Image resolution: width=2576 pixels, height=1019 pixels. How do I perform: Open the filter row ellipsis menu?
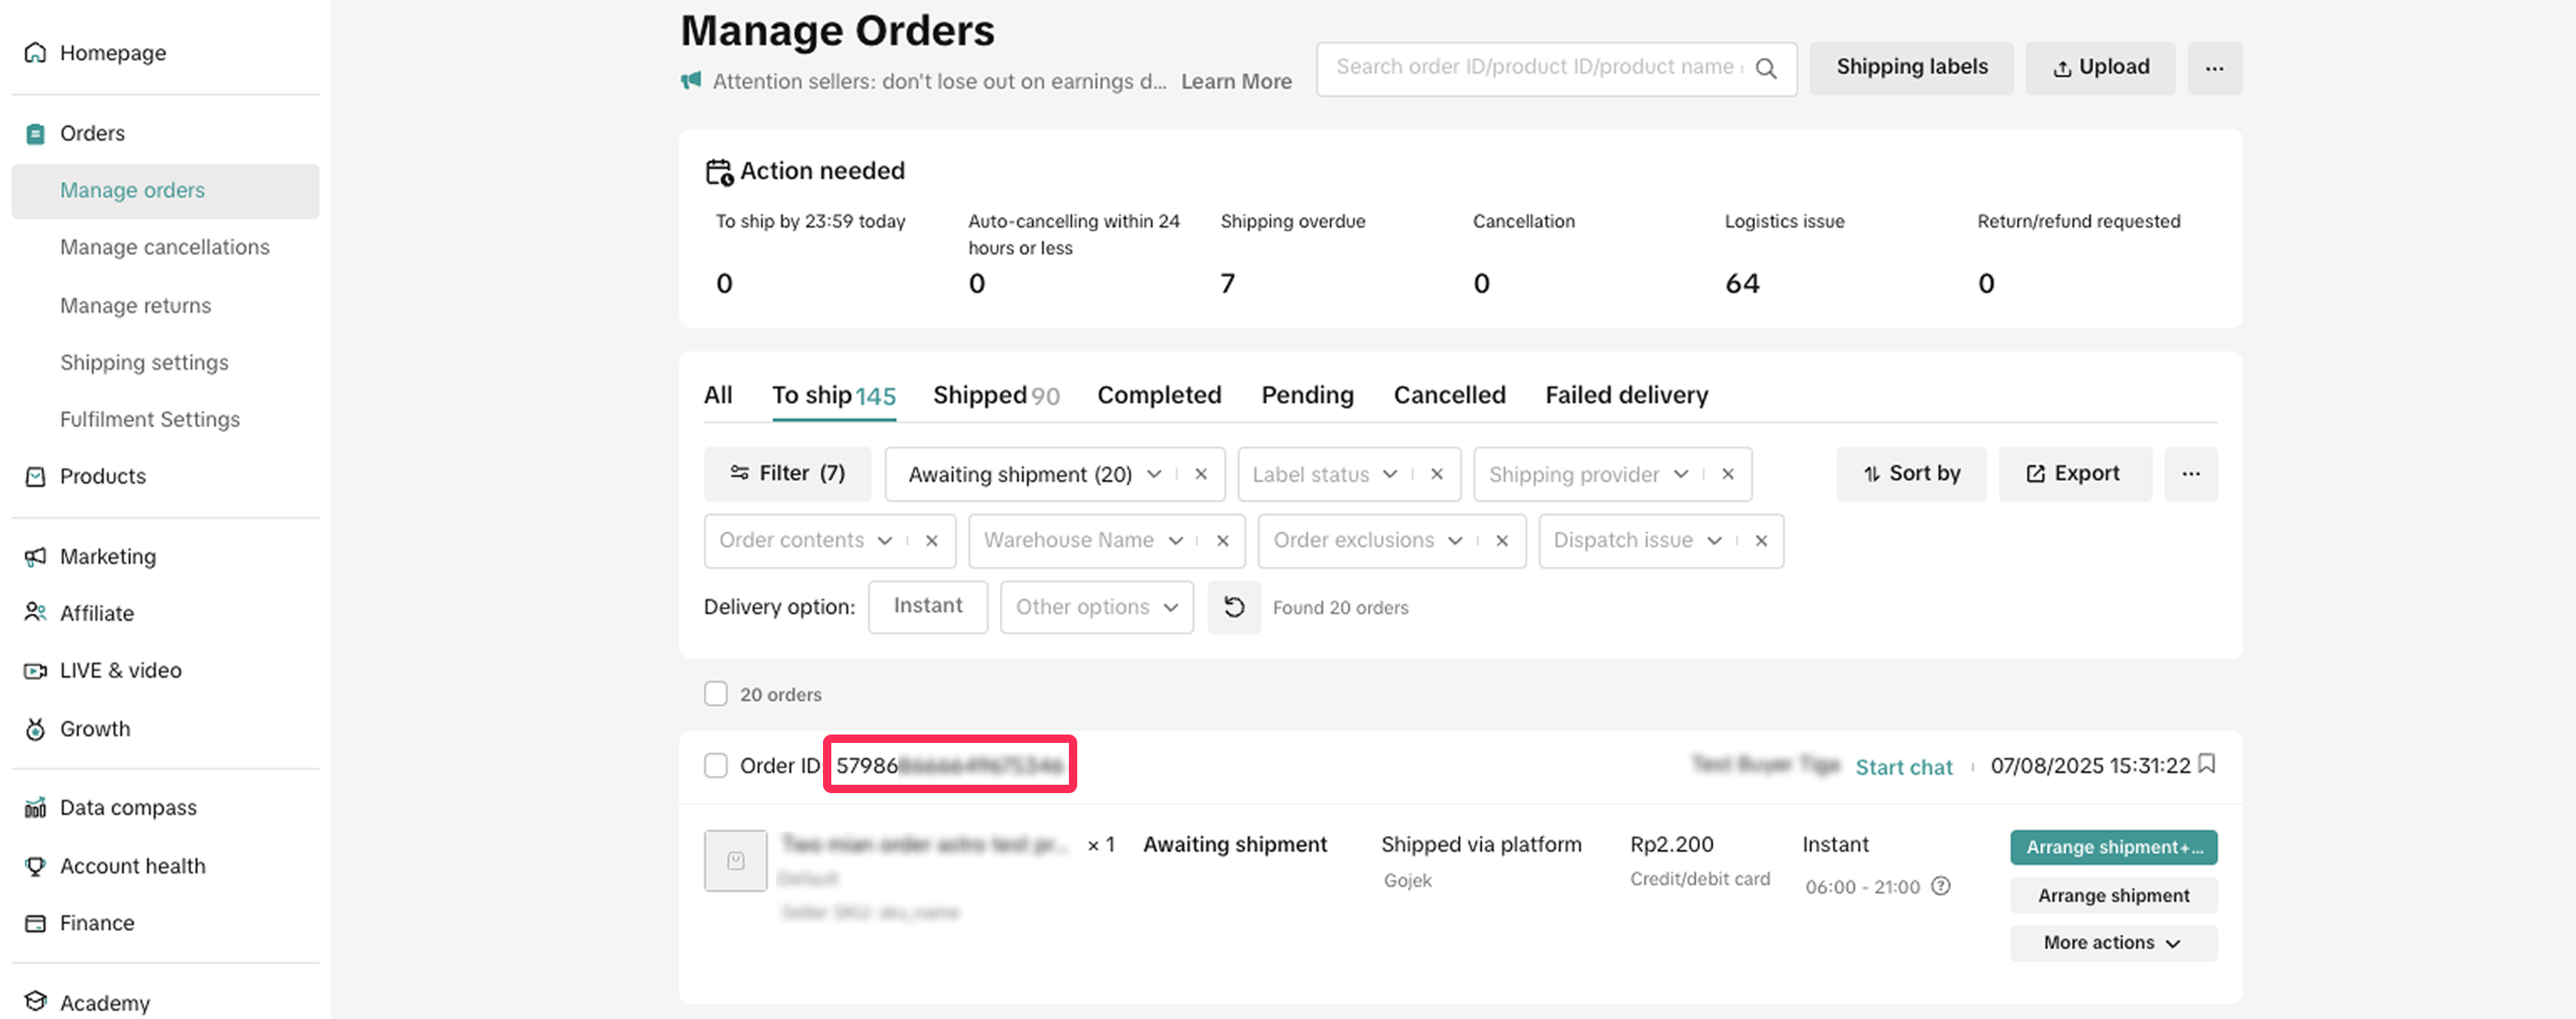(x=2190, y=474)
